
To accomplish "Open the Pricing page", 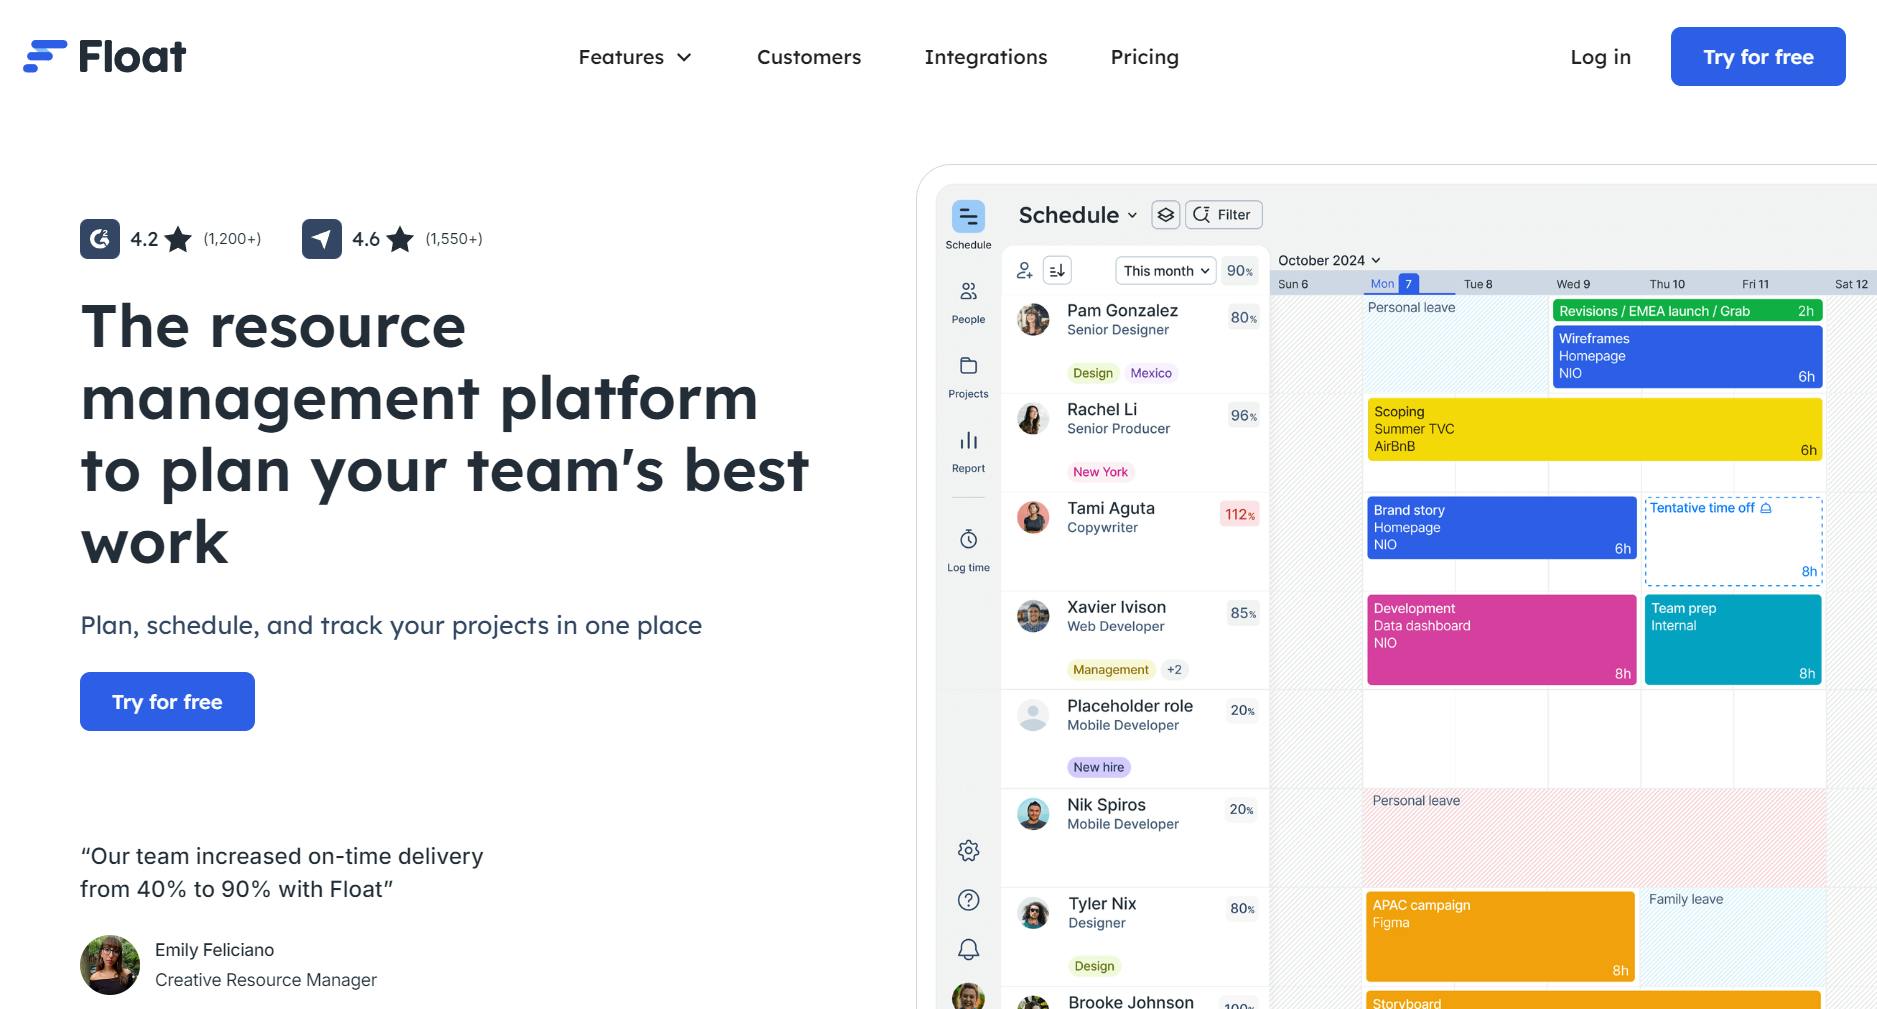I will tap(1144, 57).
